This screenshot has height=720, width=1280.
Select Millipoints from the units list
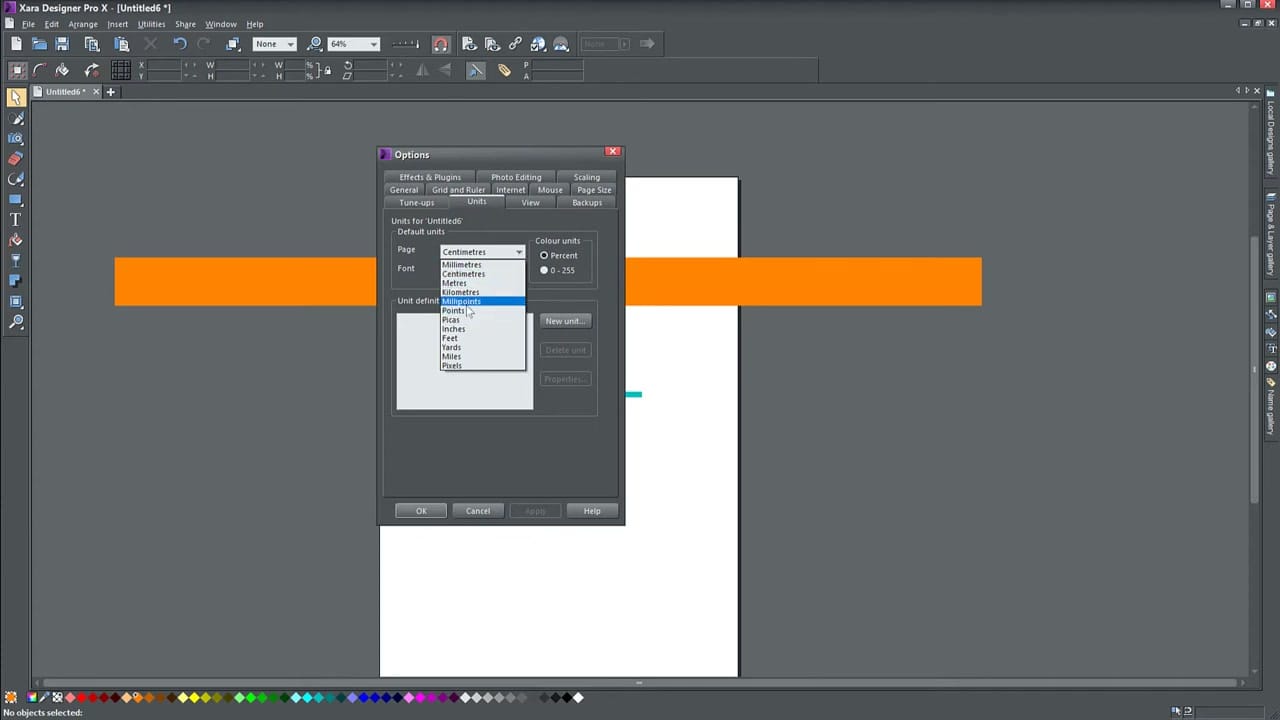pyautogui.click(x=461, y=301)
